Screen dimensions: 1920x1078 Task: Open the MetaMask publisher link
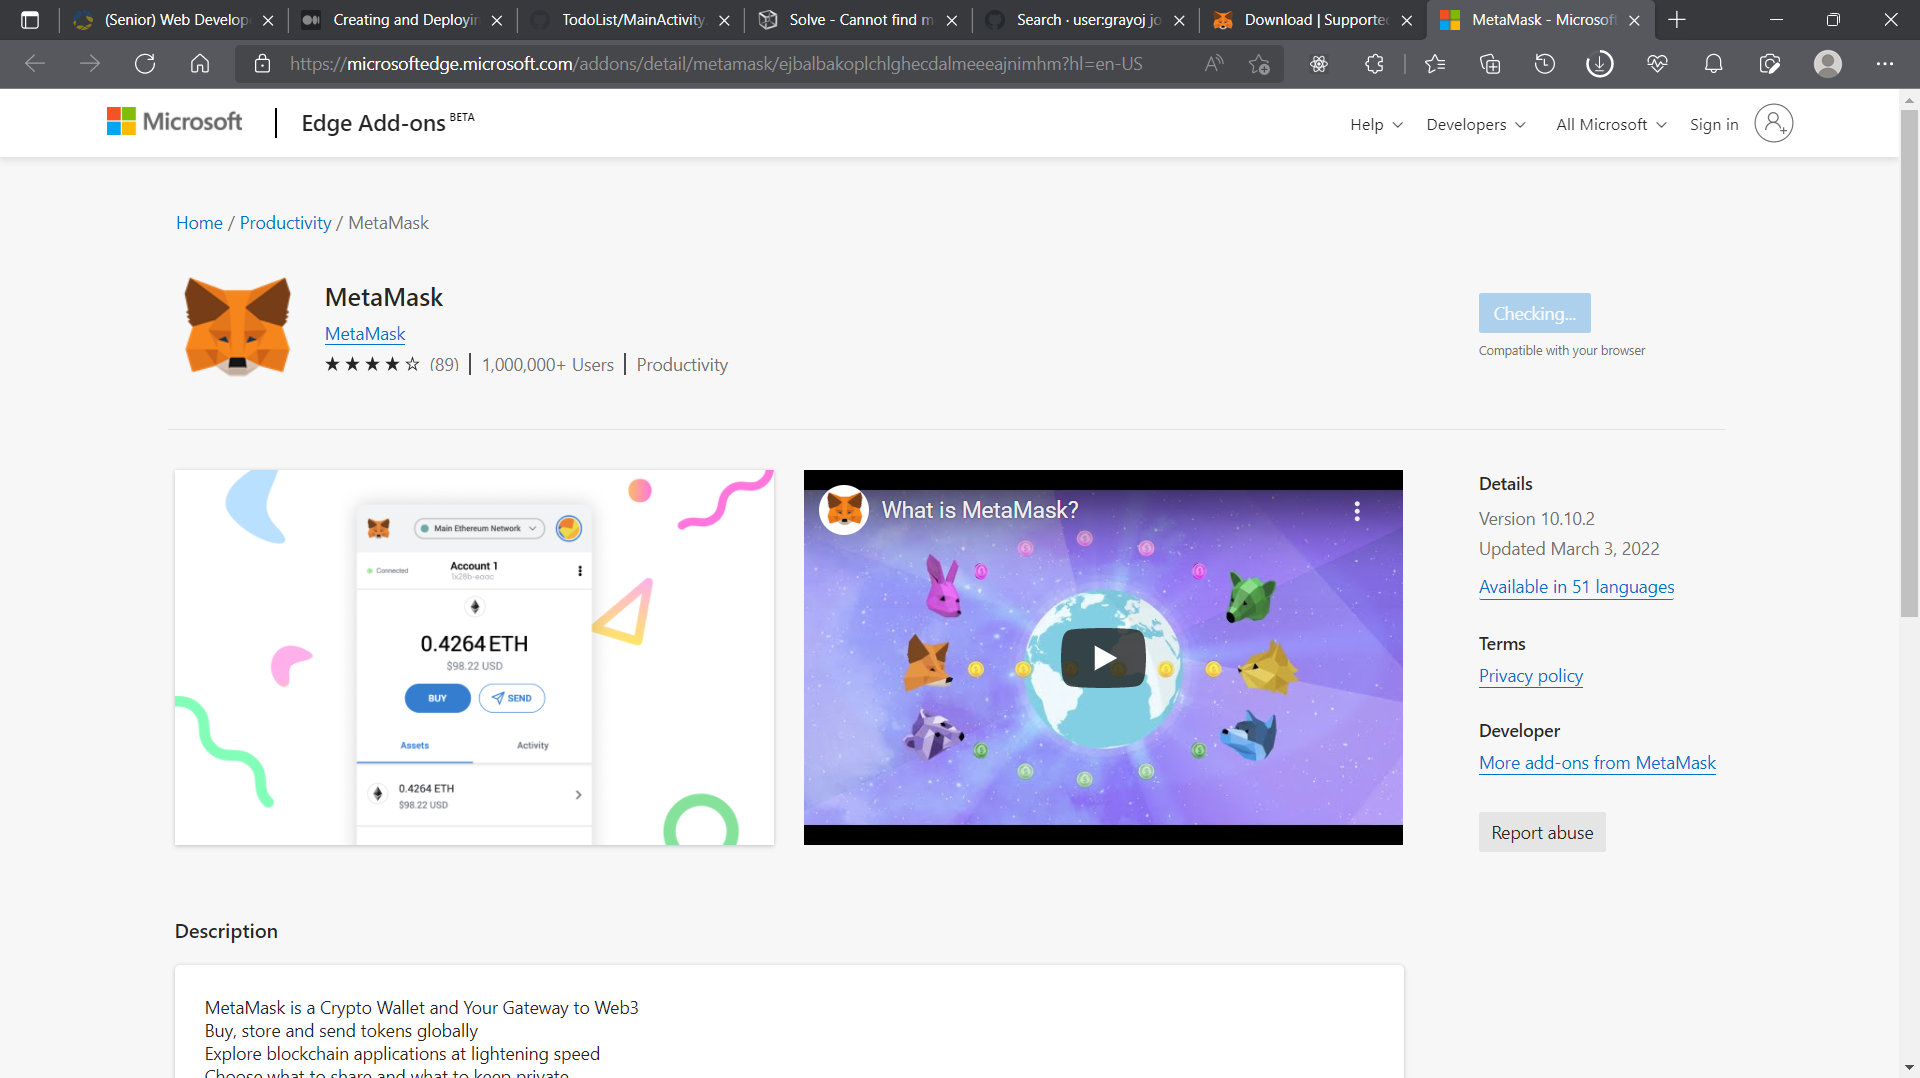tap(365, 334)
